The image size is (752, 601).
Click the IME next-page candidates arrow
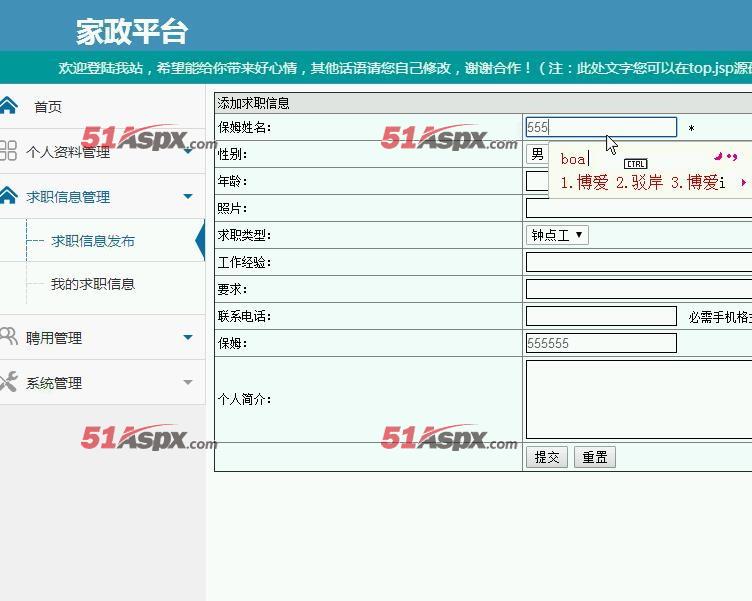pos(743,182)
